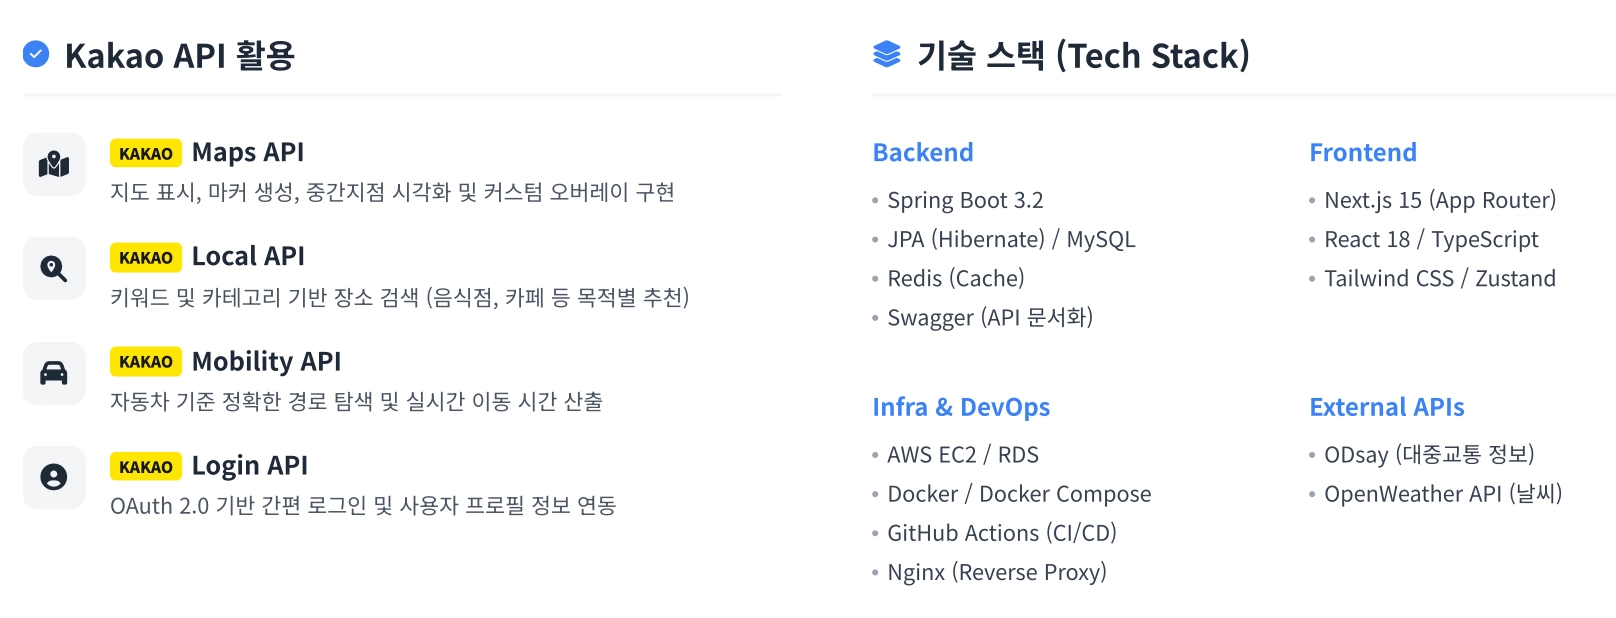Click the Nginx (Reverse Proxy) item
1616x618 pixels.
[997, 572]
